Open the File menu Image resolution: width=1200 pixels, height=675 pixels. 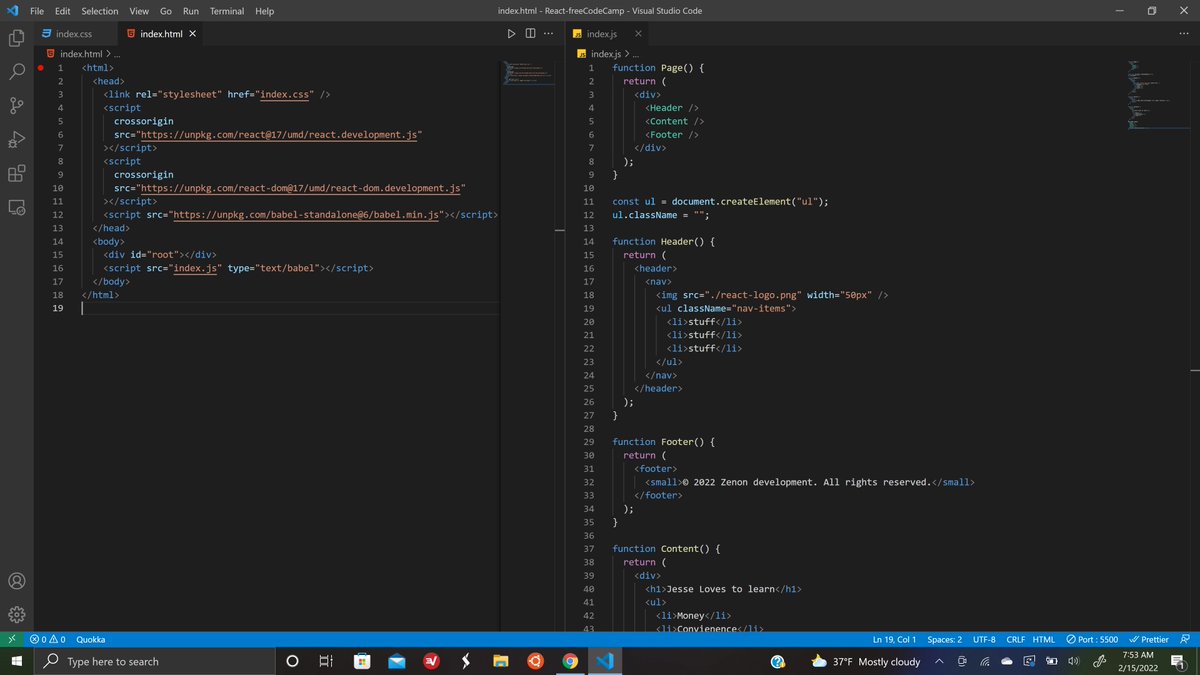point(37,11)
